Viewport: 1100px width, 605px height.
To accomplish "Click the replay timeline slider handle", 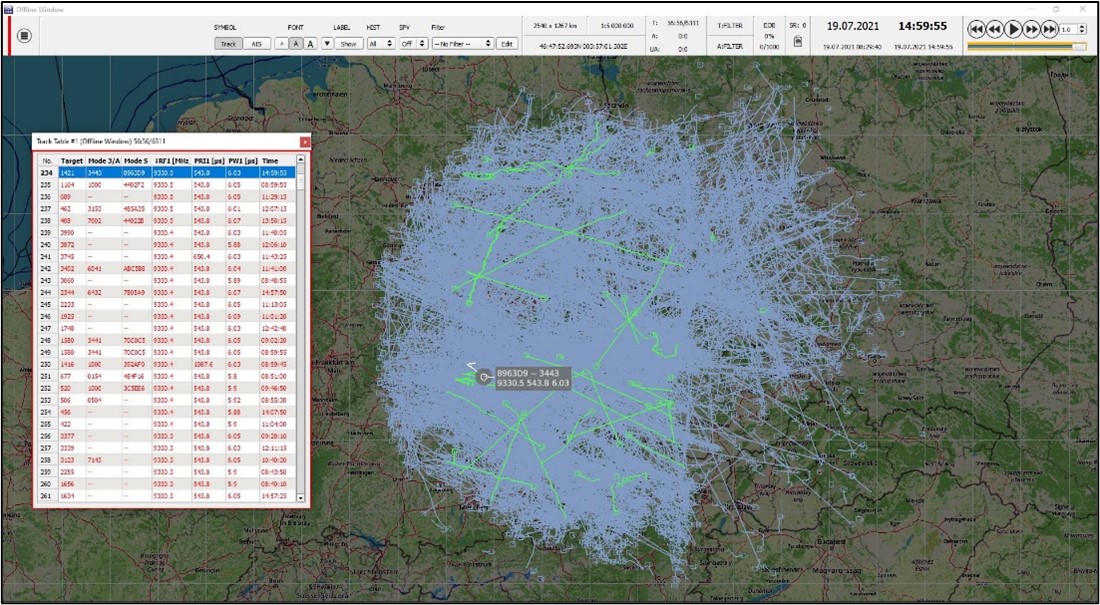I will 1079,46.
